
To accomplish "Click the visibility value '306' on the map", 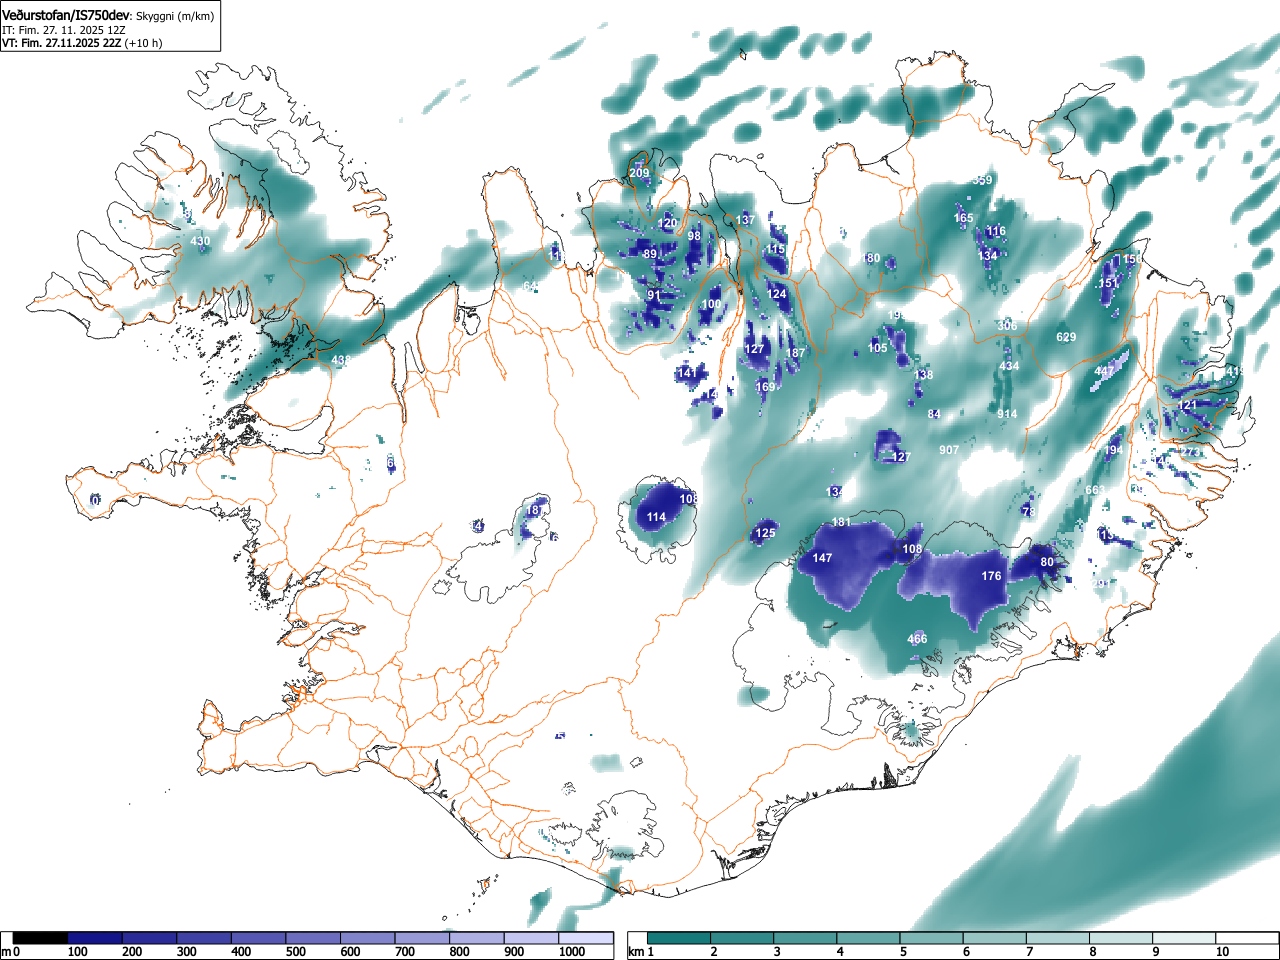I will (x=1007, y=326).
